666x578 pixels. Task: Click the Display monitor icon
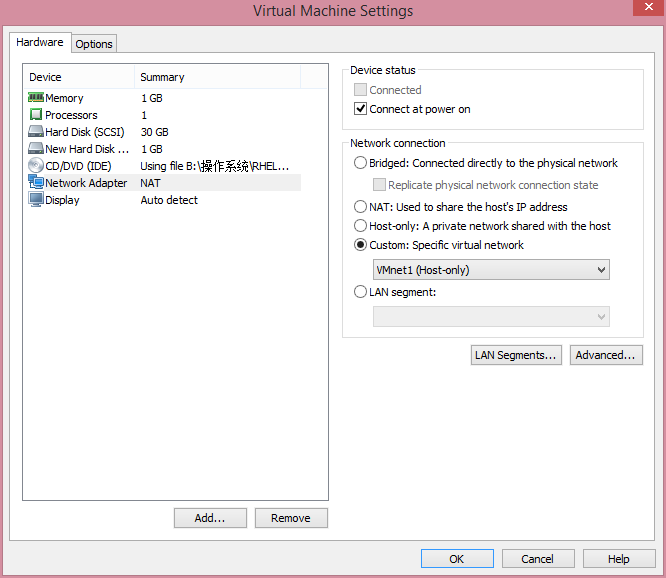(36, 199)
